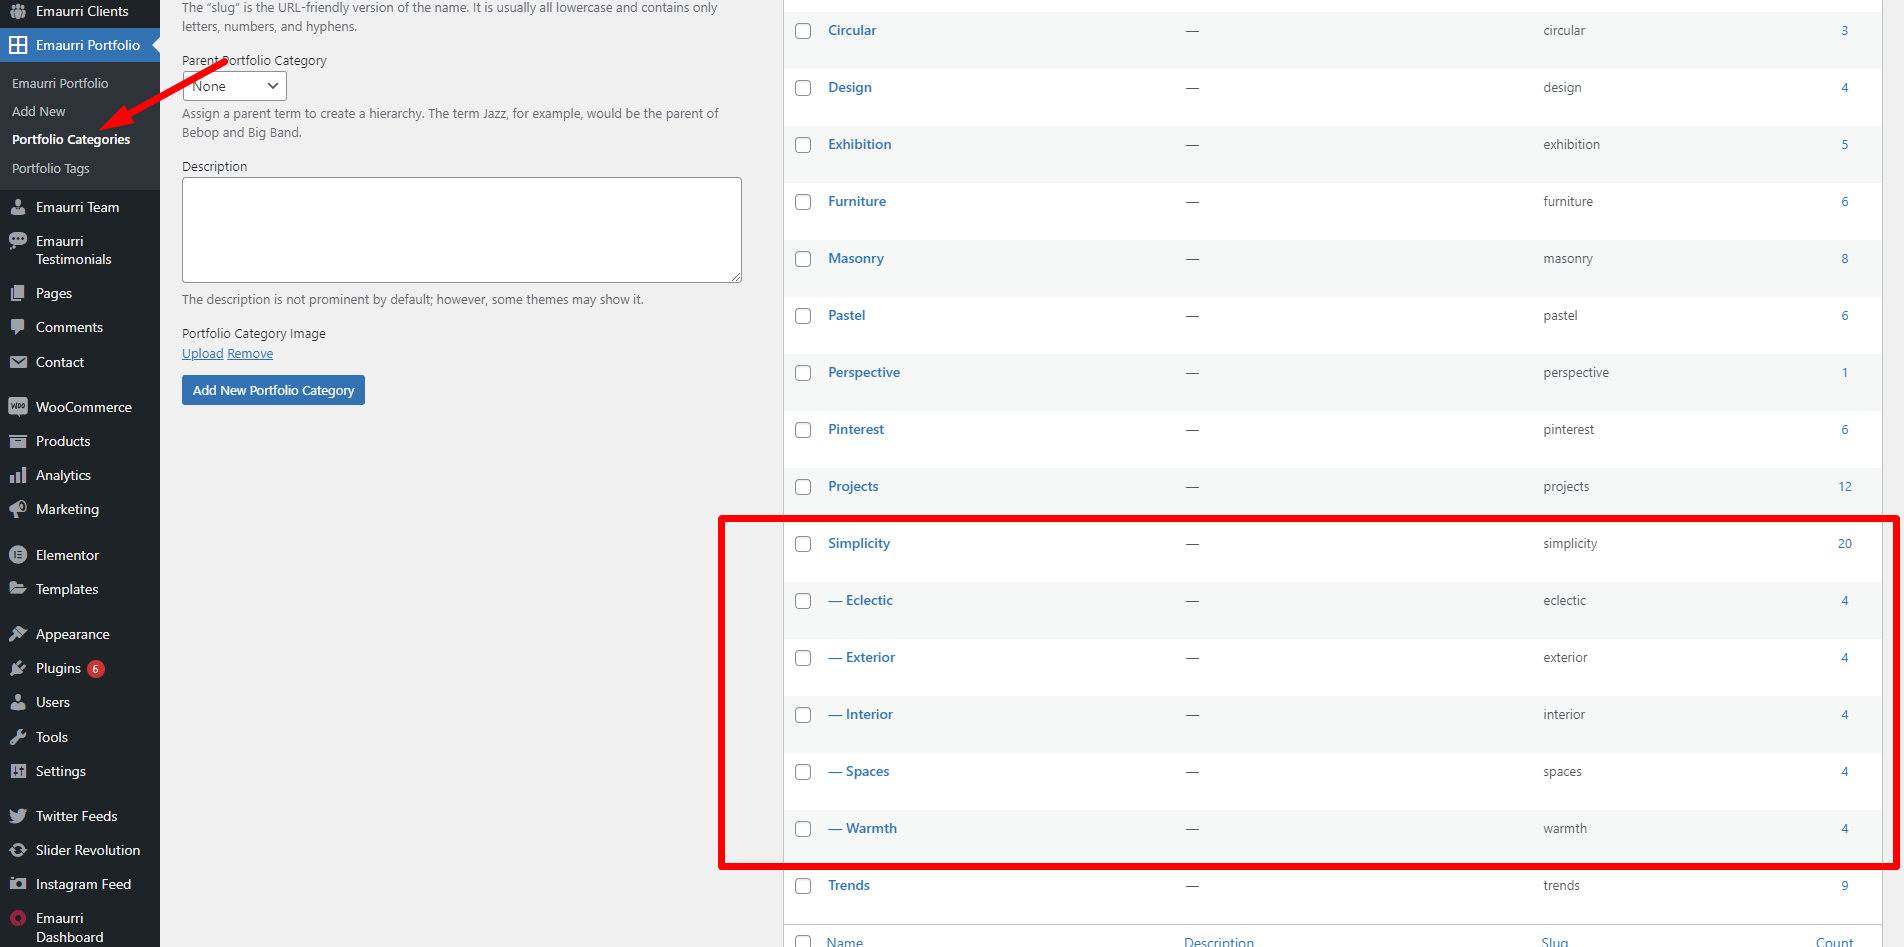Click the Contact envelope icon
Image resolution: width=1904 pixels, height=947 pixels.
tap(18, 362)
